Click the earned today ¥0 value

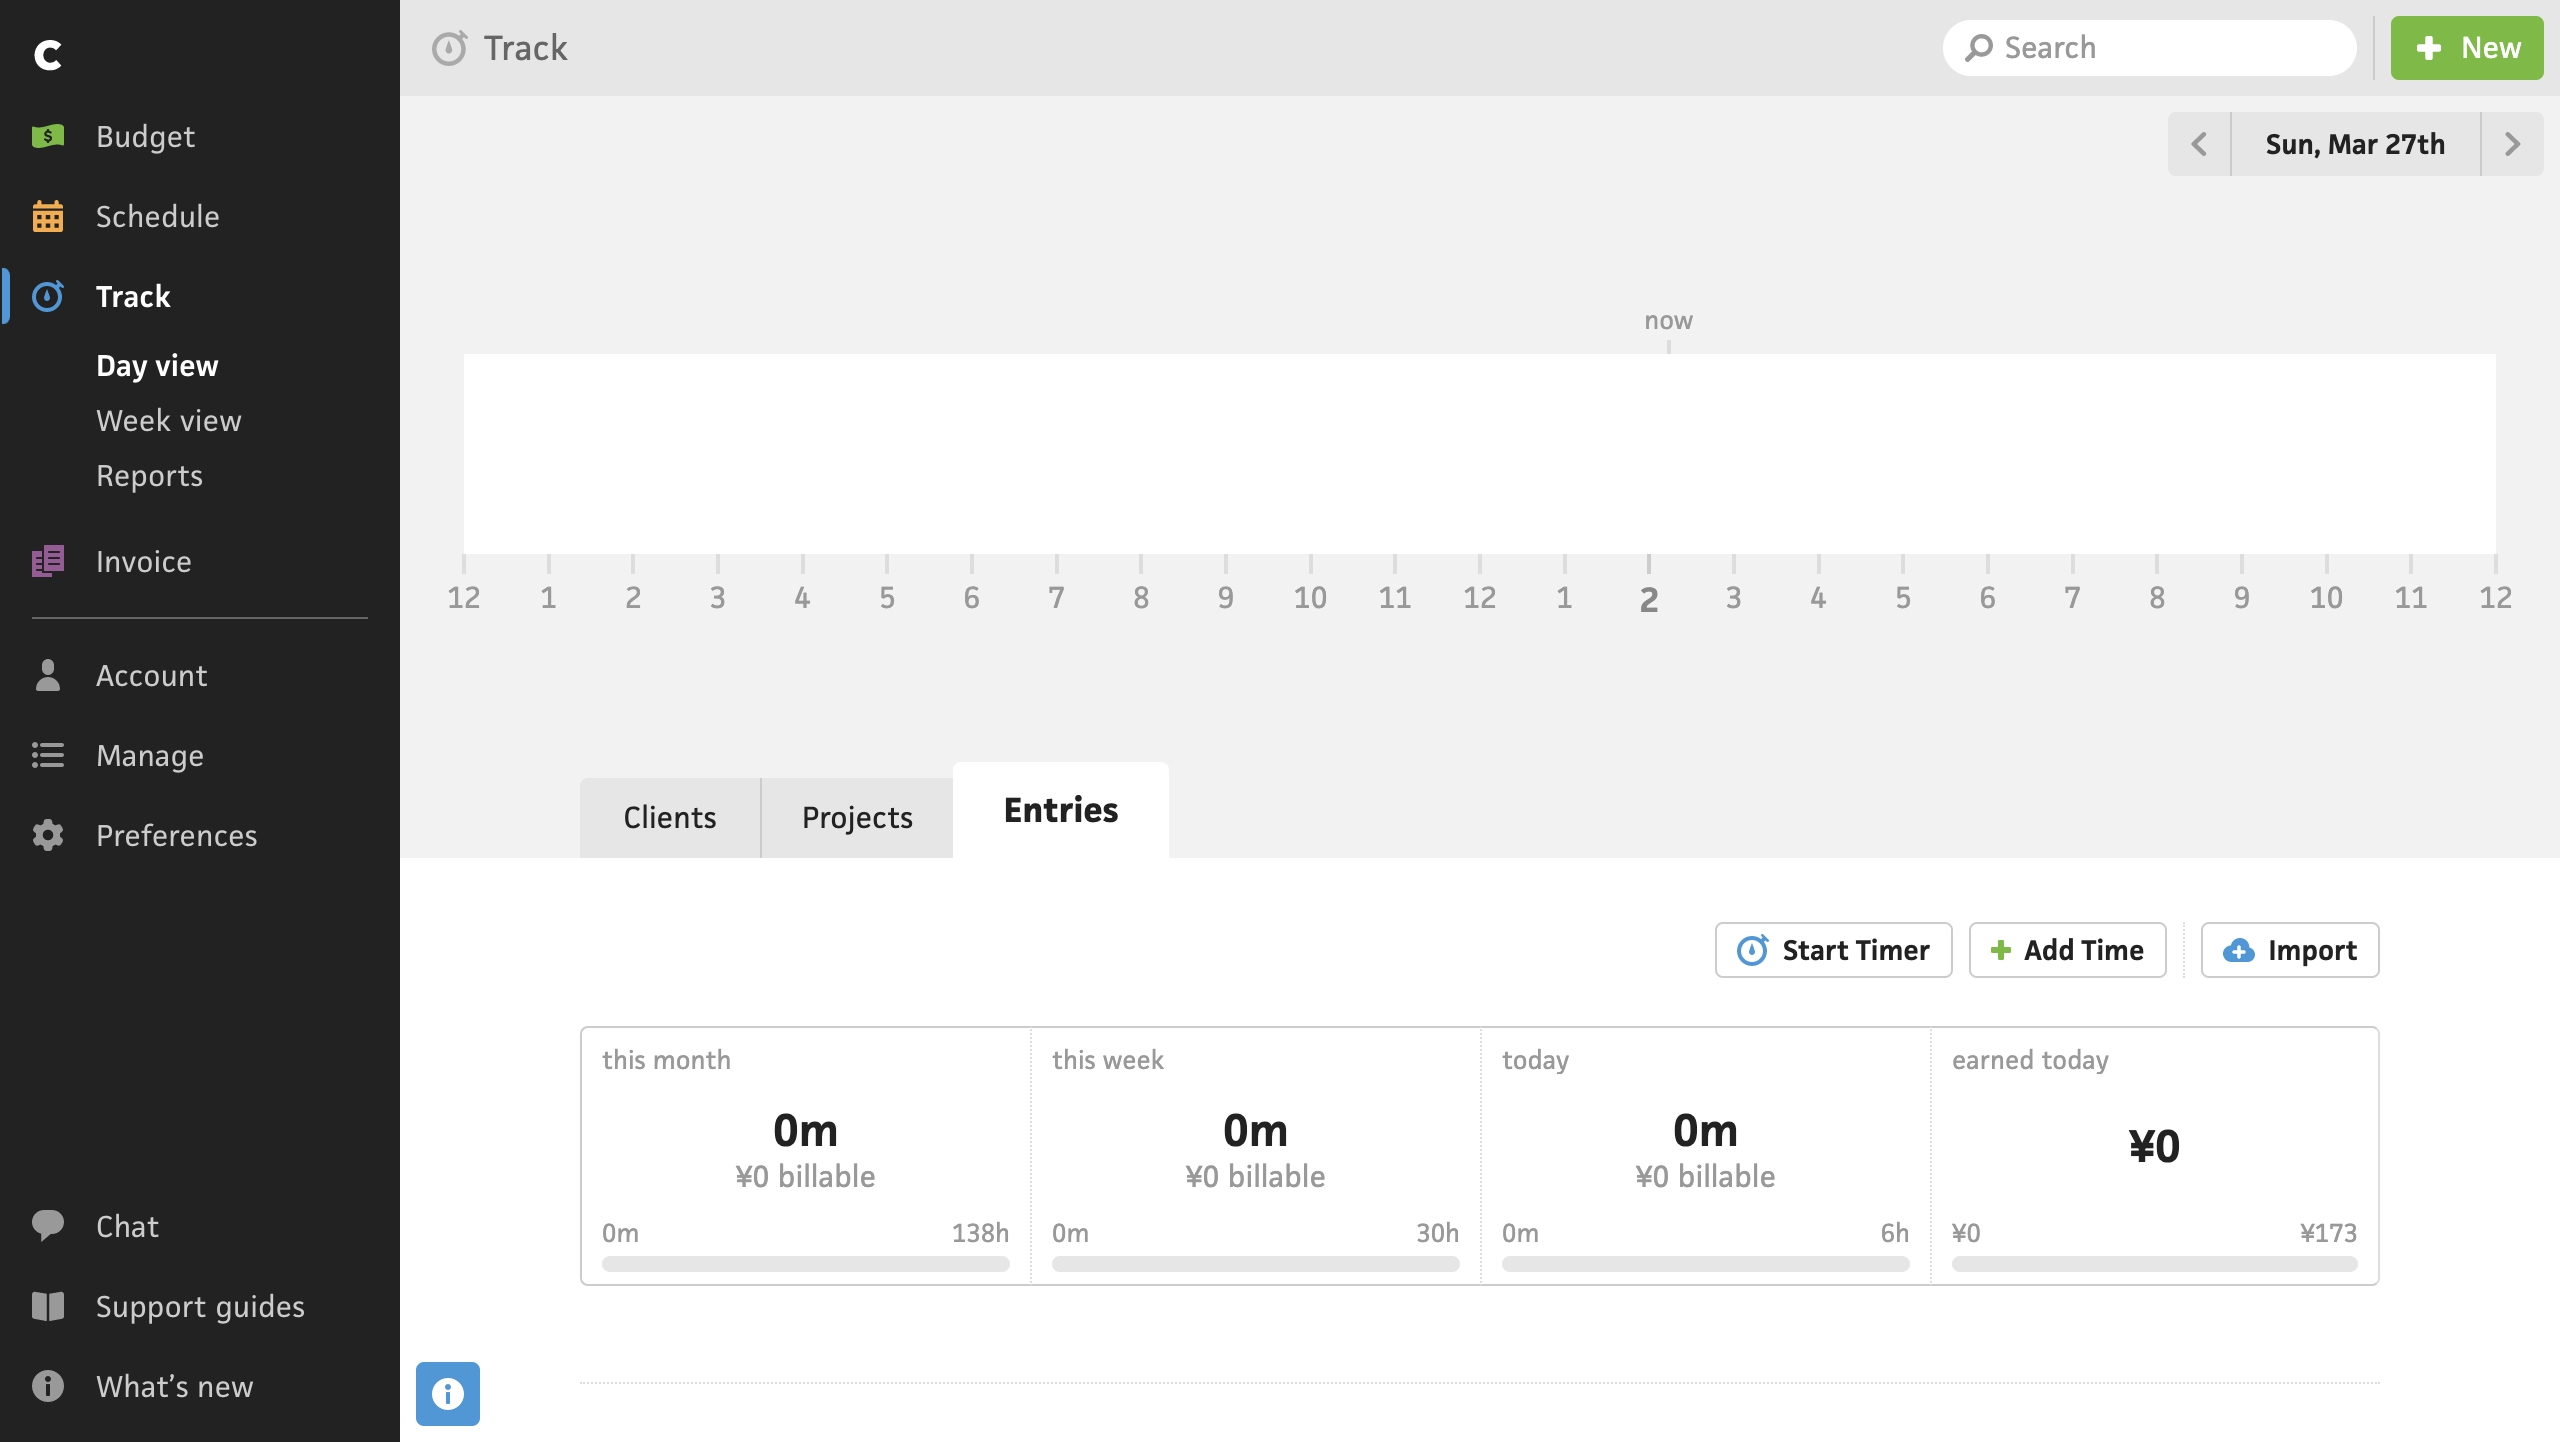[x=2154, y=1146]
